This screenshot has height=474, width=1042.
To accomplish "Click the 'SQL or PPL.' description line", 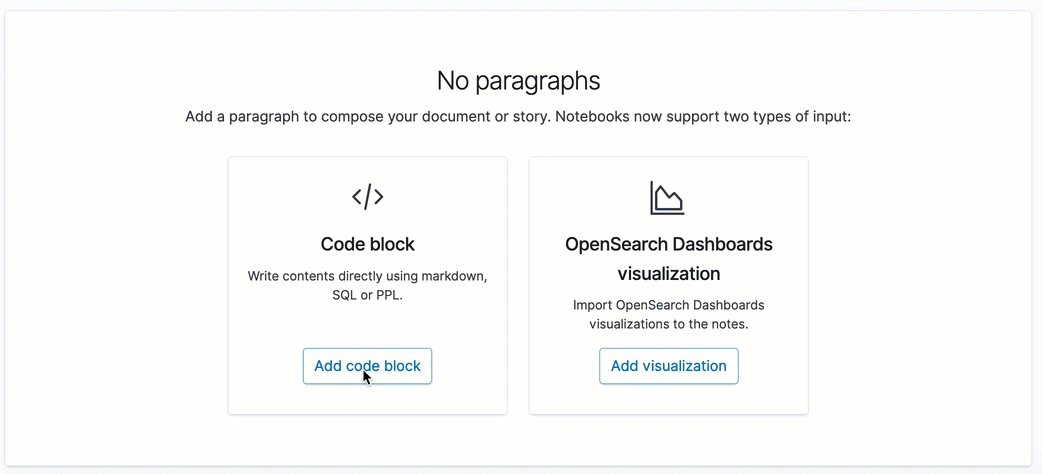I will [x=367, y=296].
